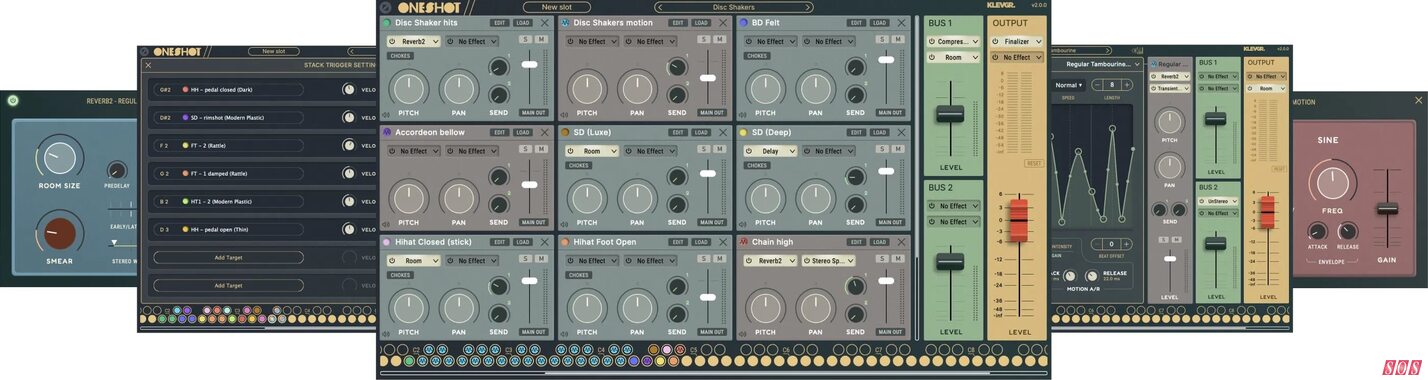Screen dimensions: 1428x380
Task: Click the Pitch knob on Disc Shaker hits
Action: pos(409,89)
